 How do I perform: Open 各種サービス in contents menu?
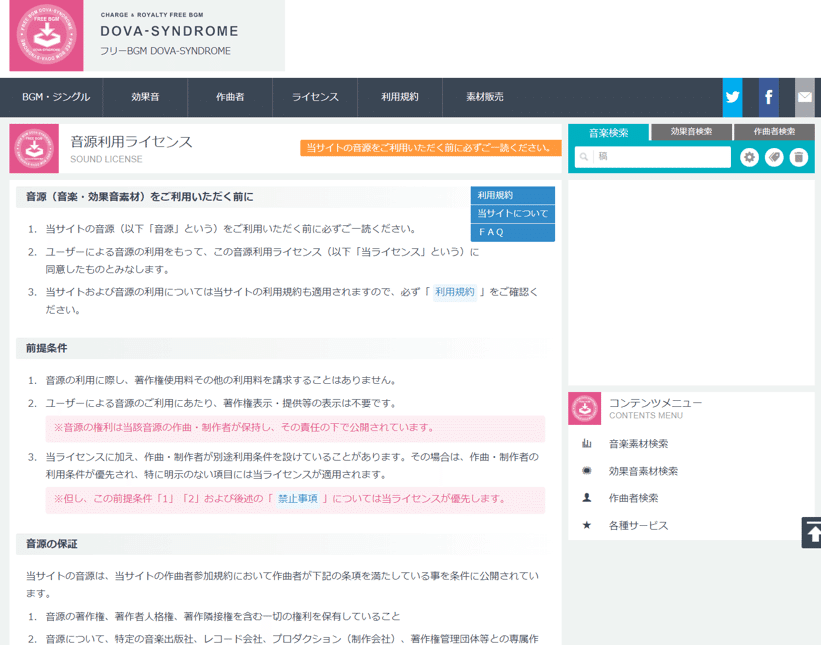[638, 526]
